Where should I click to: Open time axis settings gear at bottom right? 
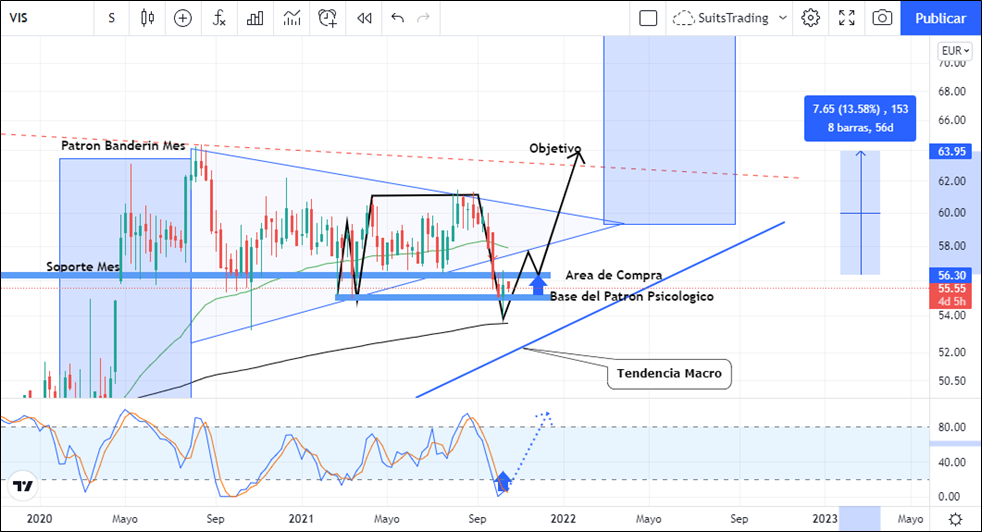956,518
